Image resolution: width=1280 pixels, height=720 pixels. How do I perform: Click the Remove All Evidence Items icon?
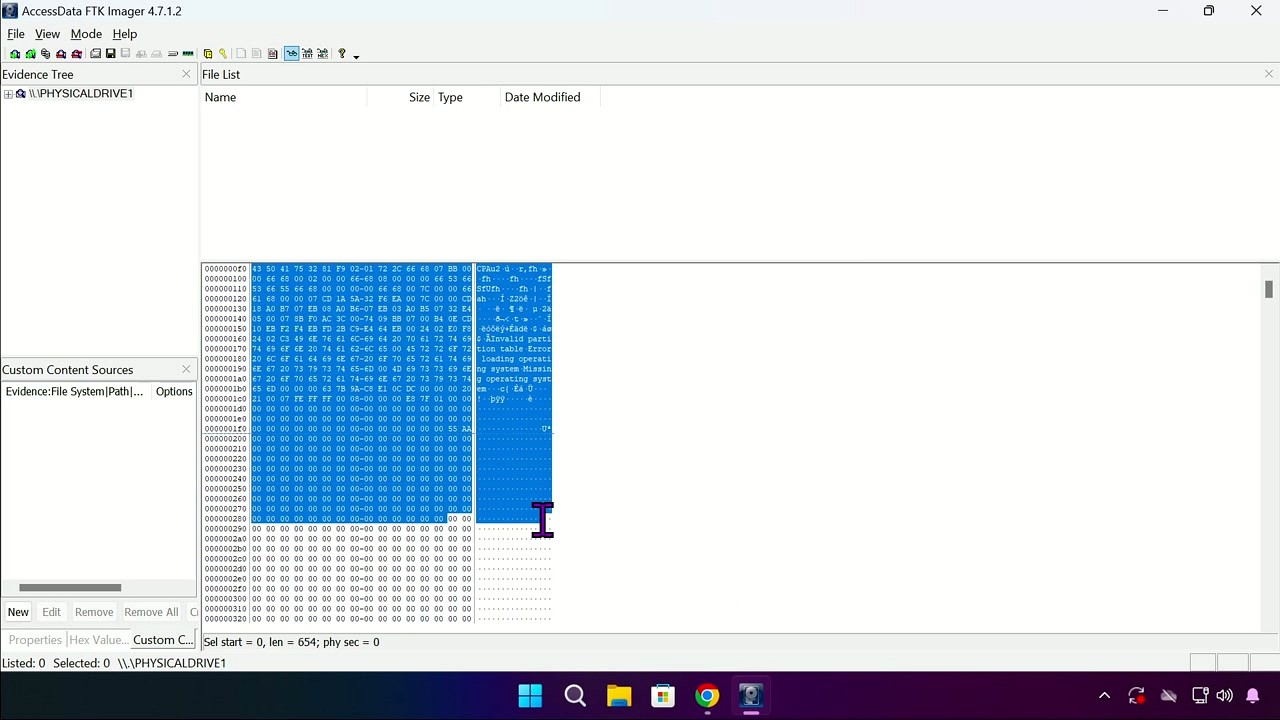[x=75, y=53]
